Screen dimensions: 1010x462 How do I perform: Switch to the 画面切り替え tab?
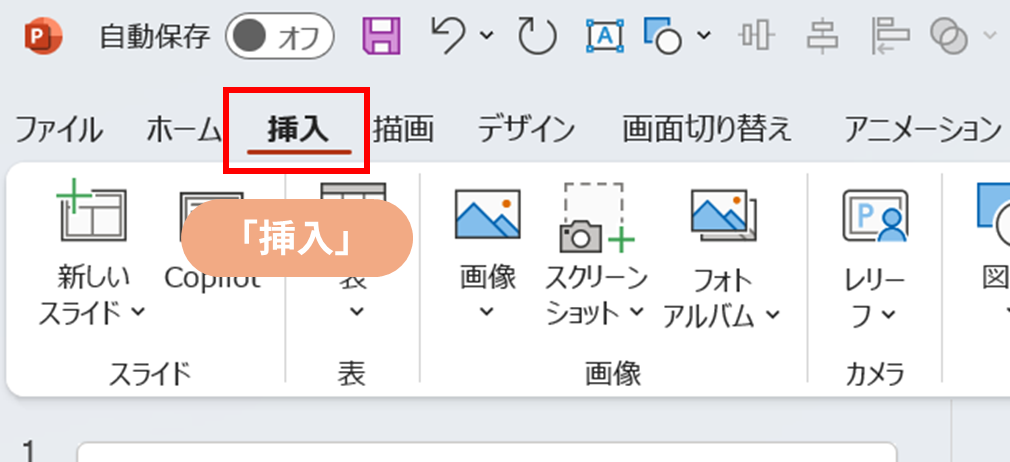coord(707,129)
